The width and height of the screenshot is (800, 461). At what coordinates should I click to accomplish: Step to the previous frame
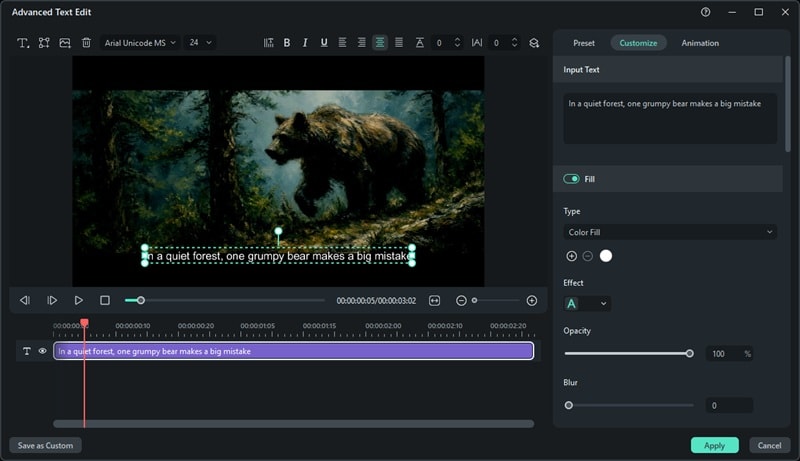(24, 300)
